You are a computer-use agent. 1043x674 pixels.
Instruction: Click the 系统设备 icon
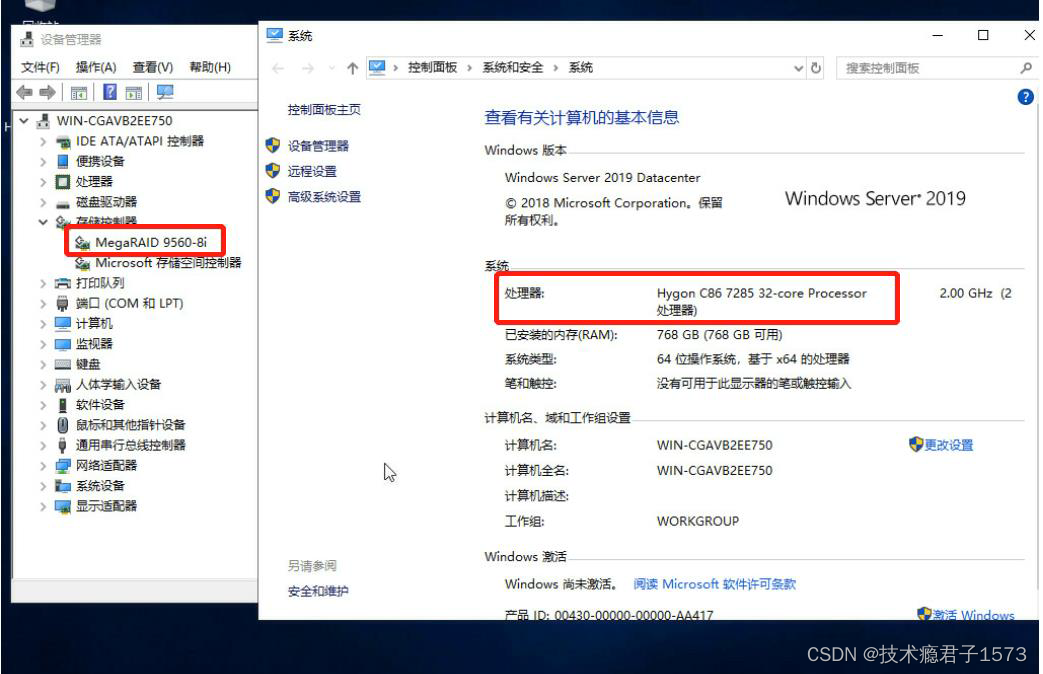point(63,486)
